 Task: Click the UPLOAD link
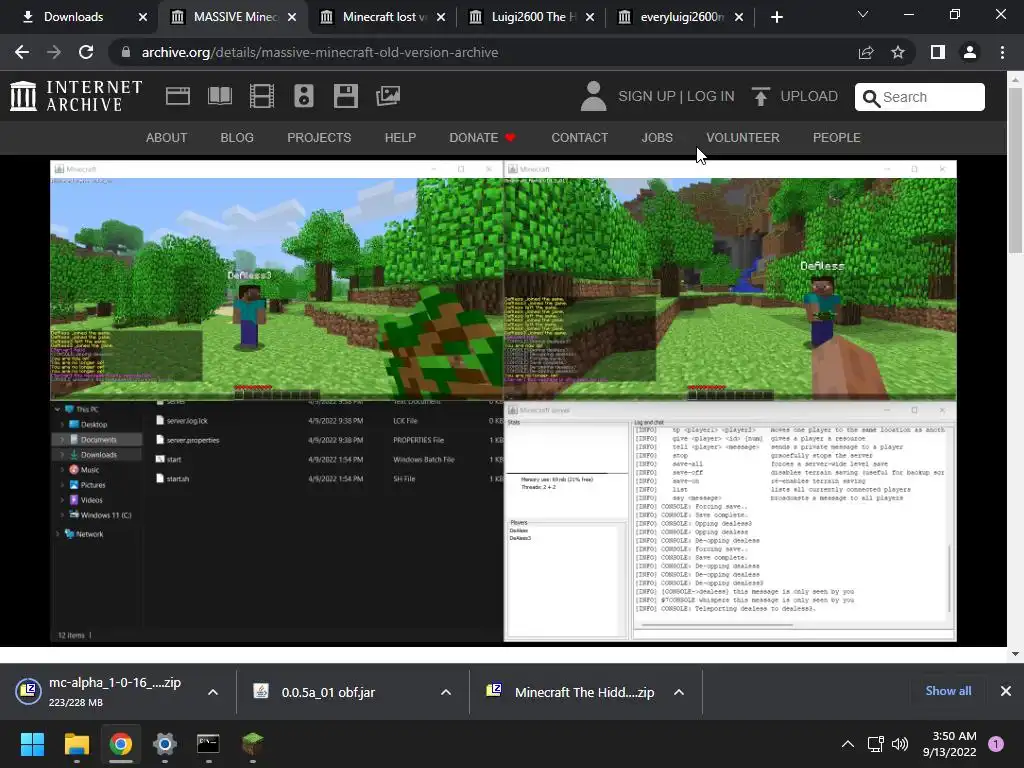pos(809,97)
